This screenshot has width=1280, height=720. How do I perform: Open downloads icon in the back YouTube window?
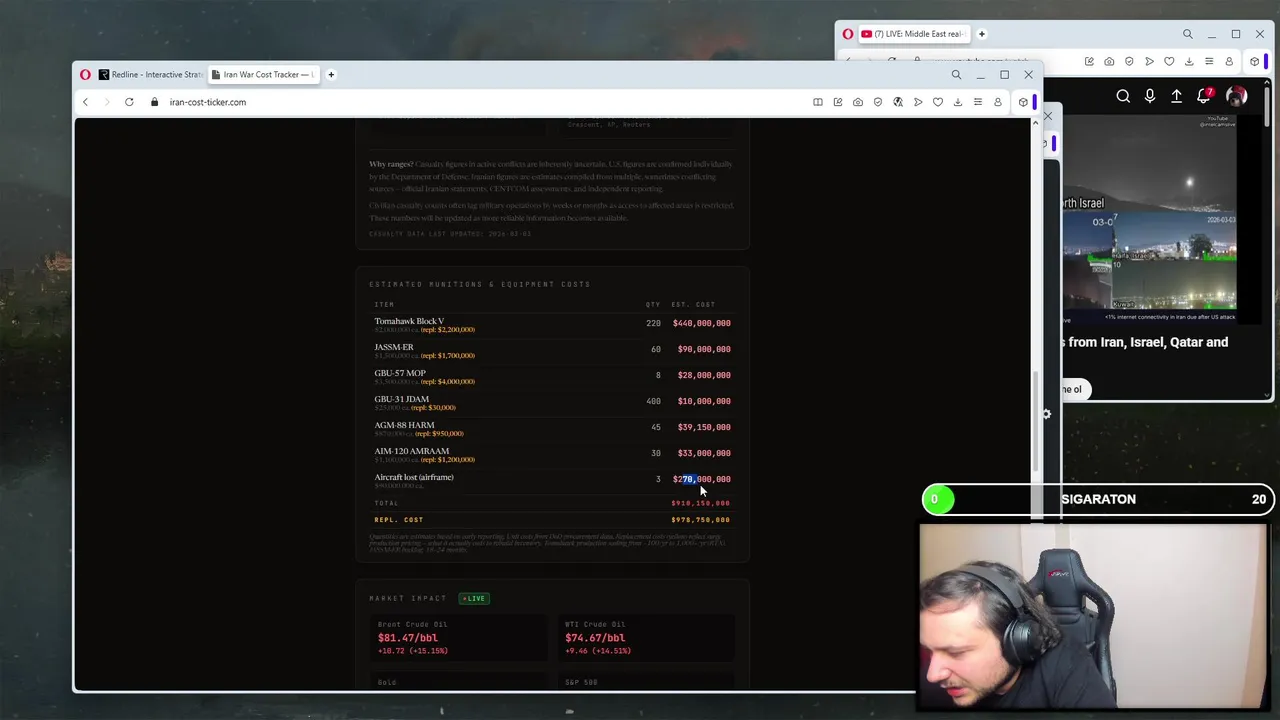(x=1189, y=62)
